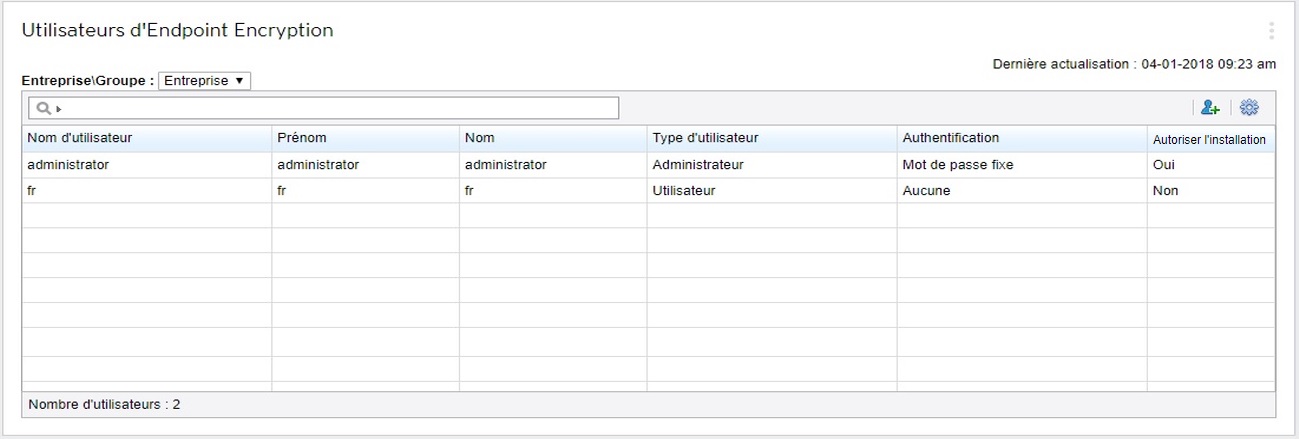Sort by Prénom column header
Viewport: 1299px width, 439px height.
302,138
